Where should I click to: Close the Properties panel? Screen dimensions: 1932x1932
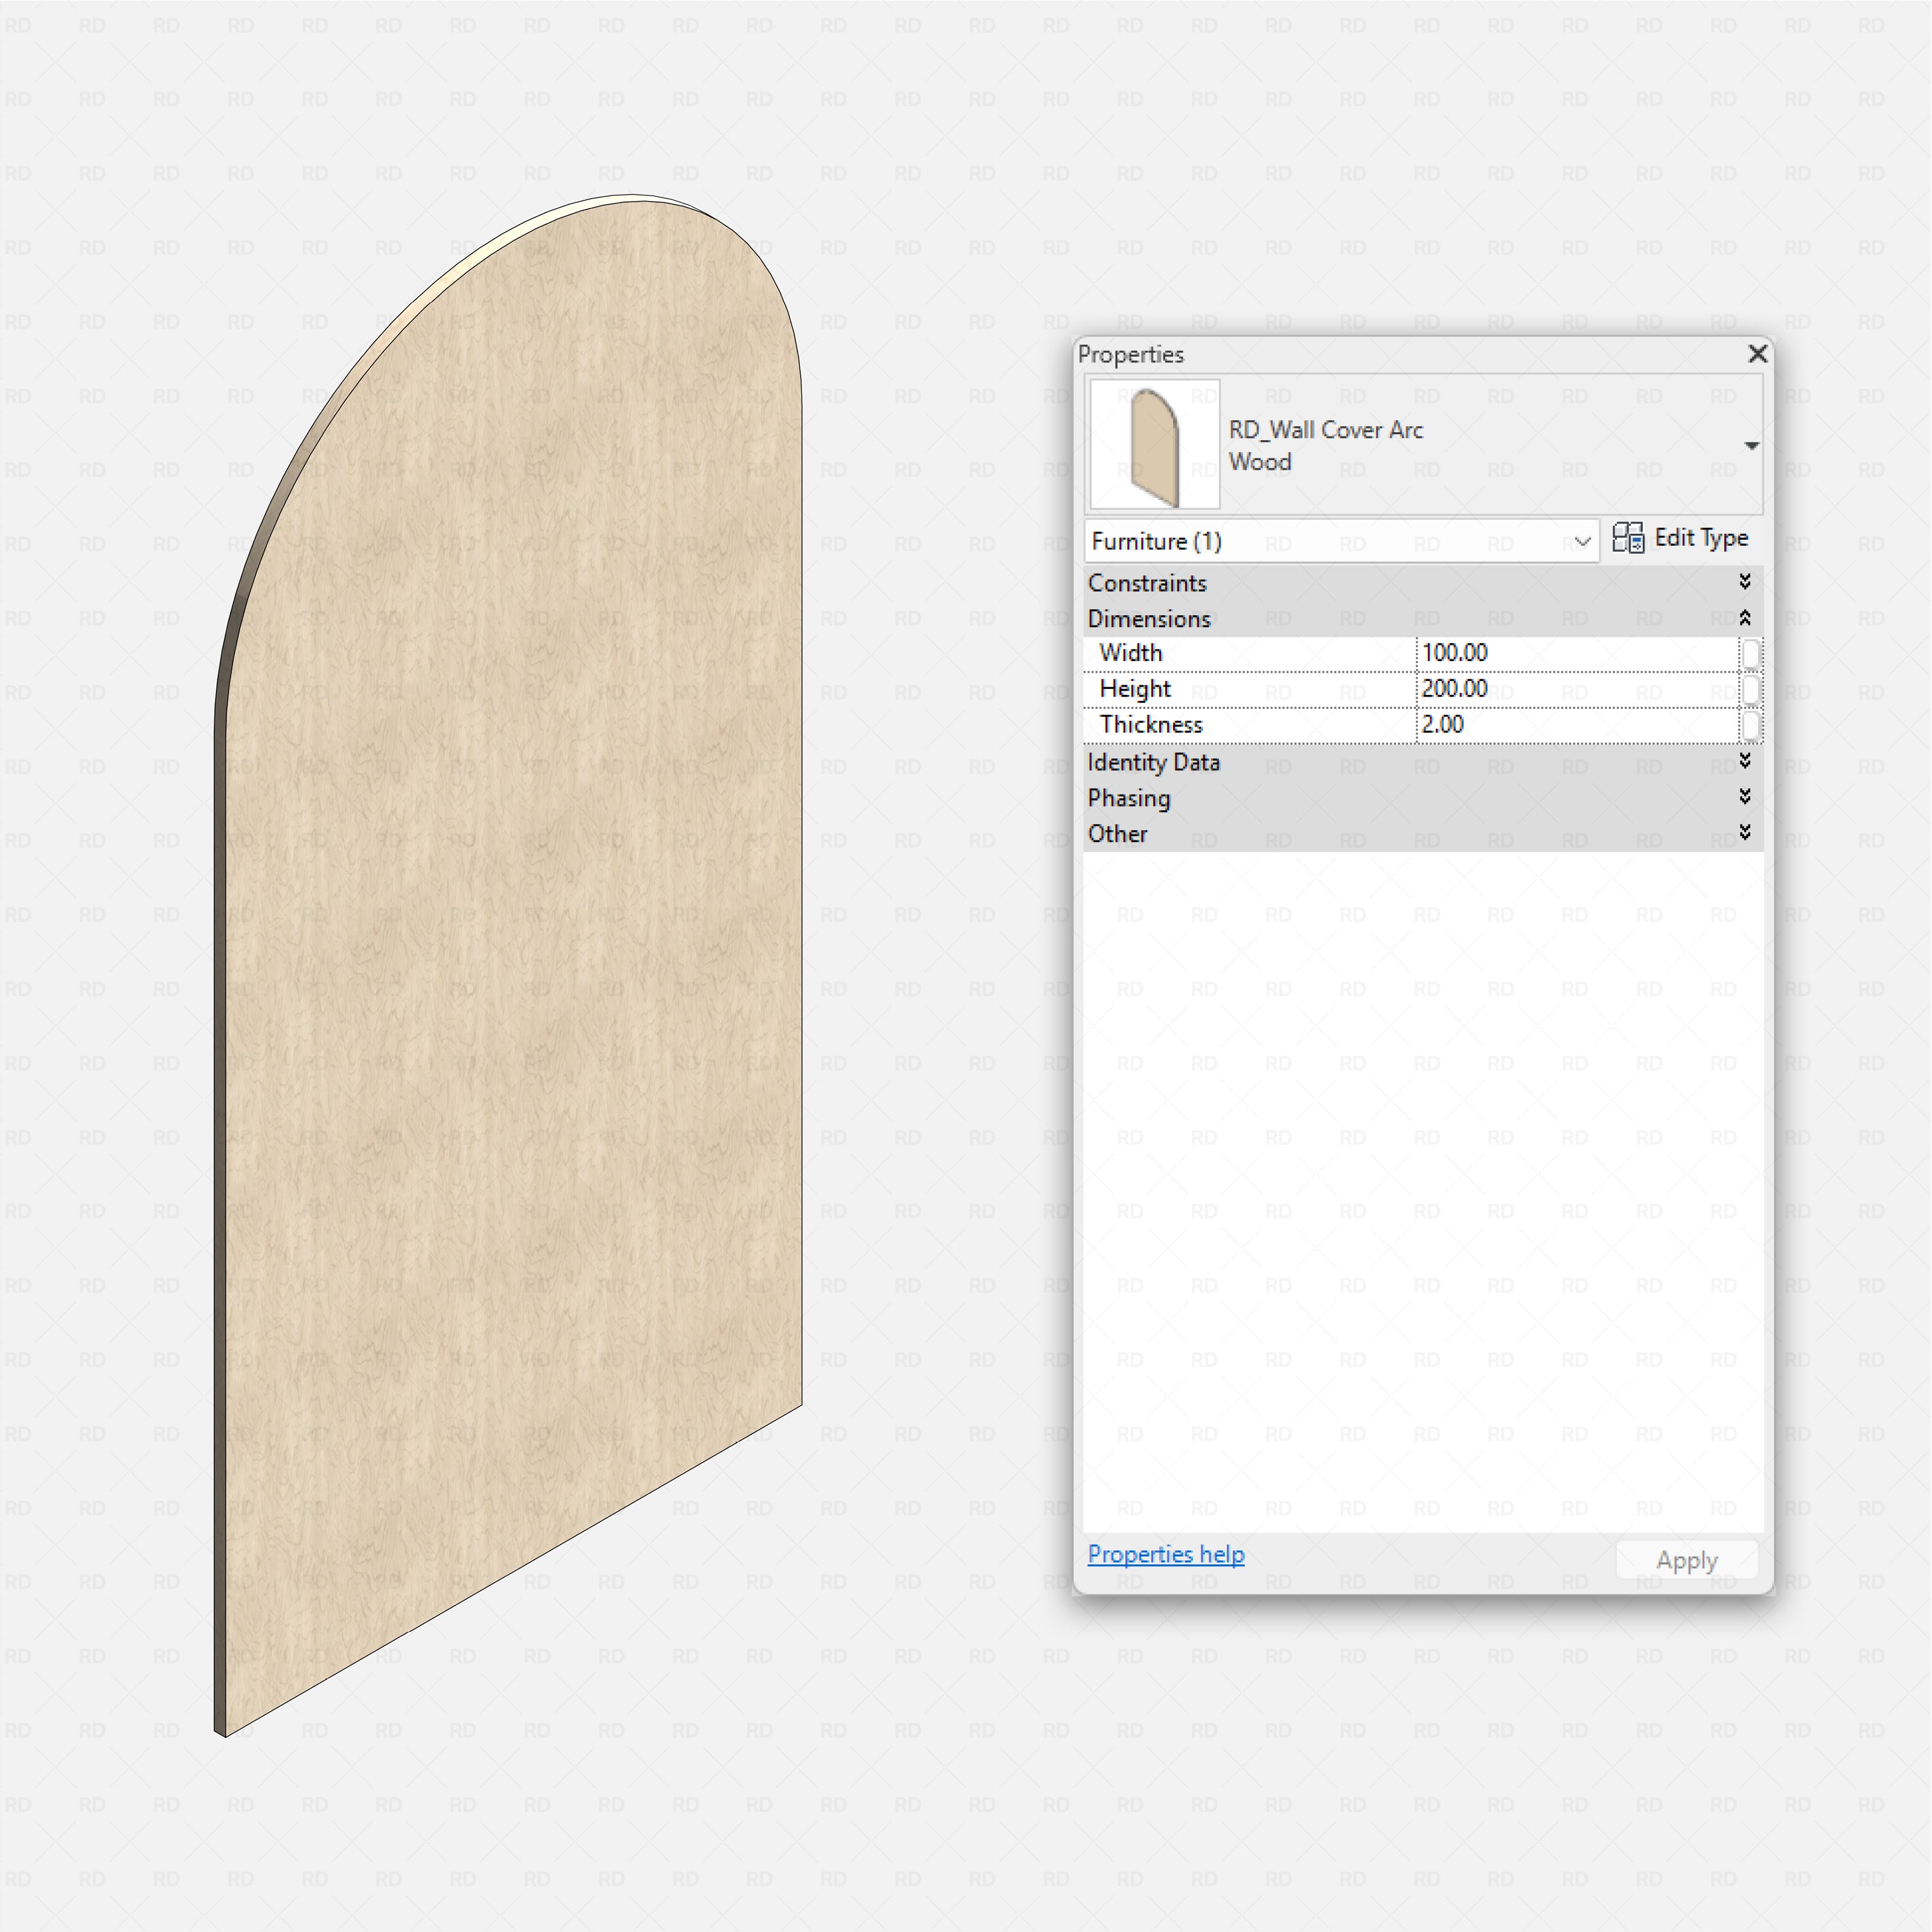[x=1757, y=354]
